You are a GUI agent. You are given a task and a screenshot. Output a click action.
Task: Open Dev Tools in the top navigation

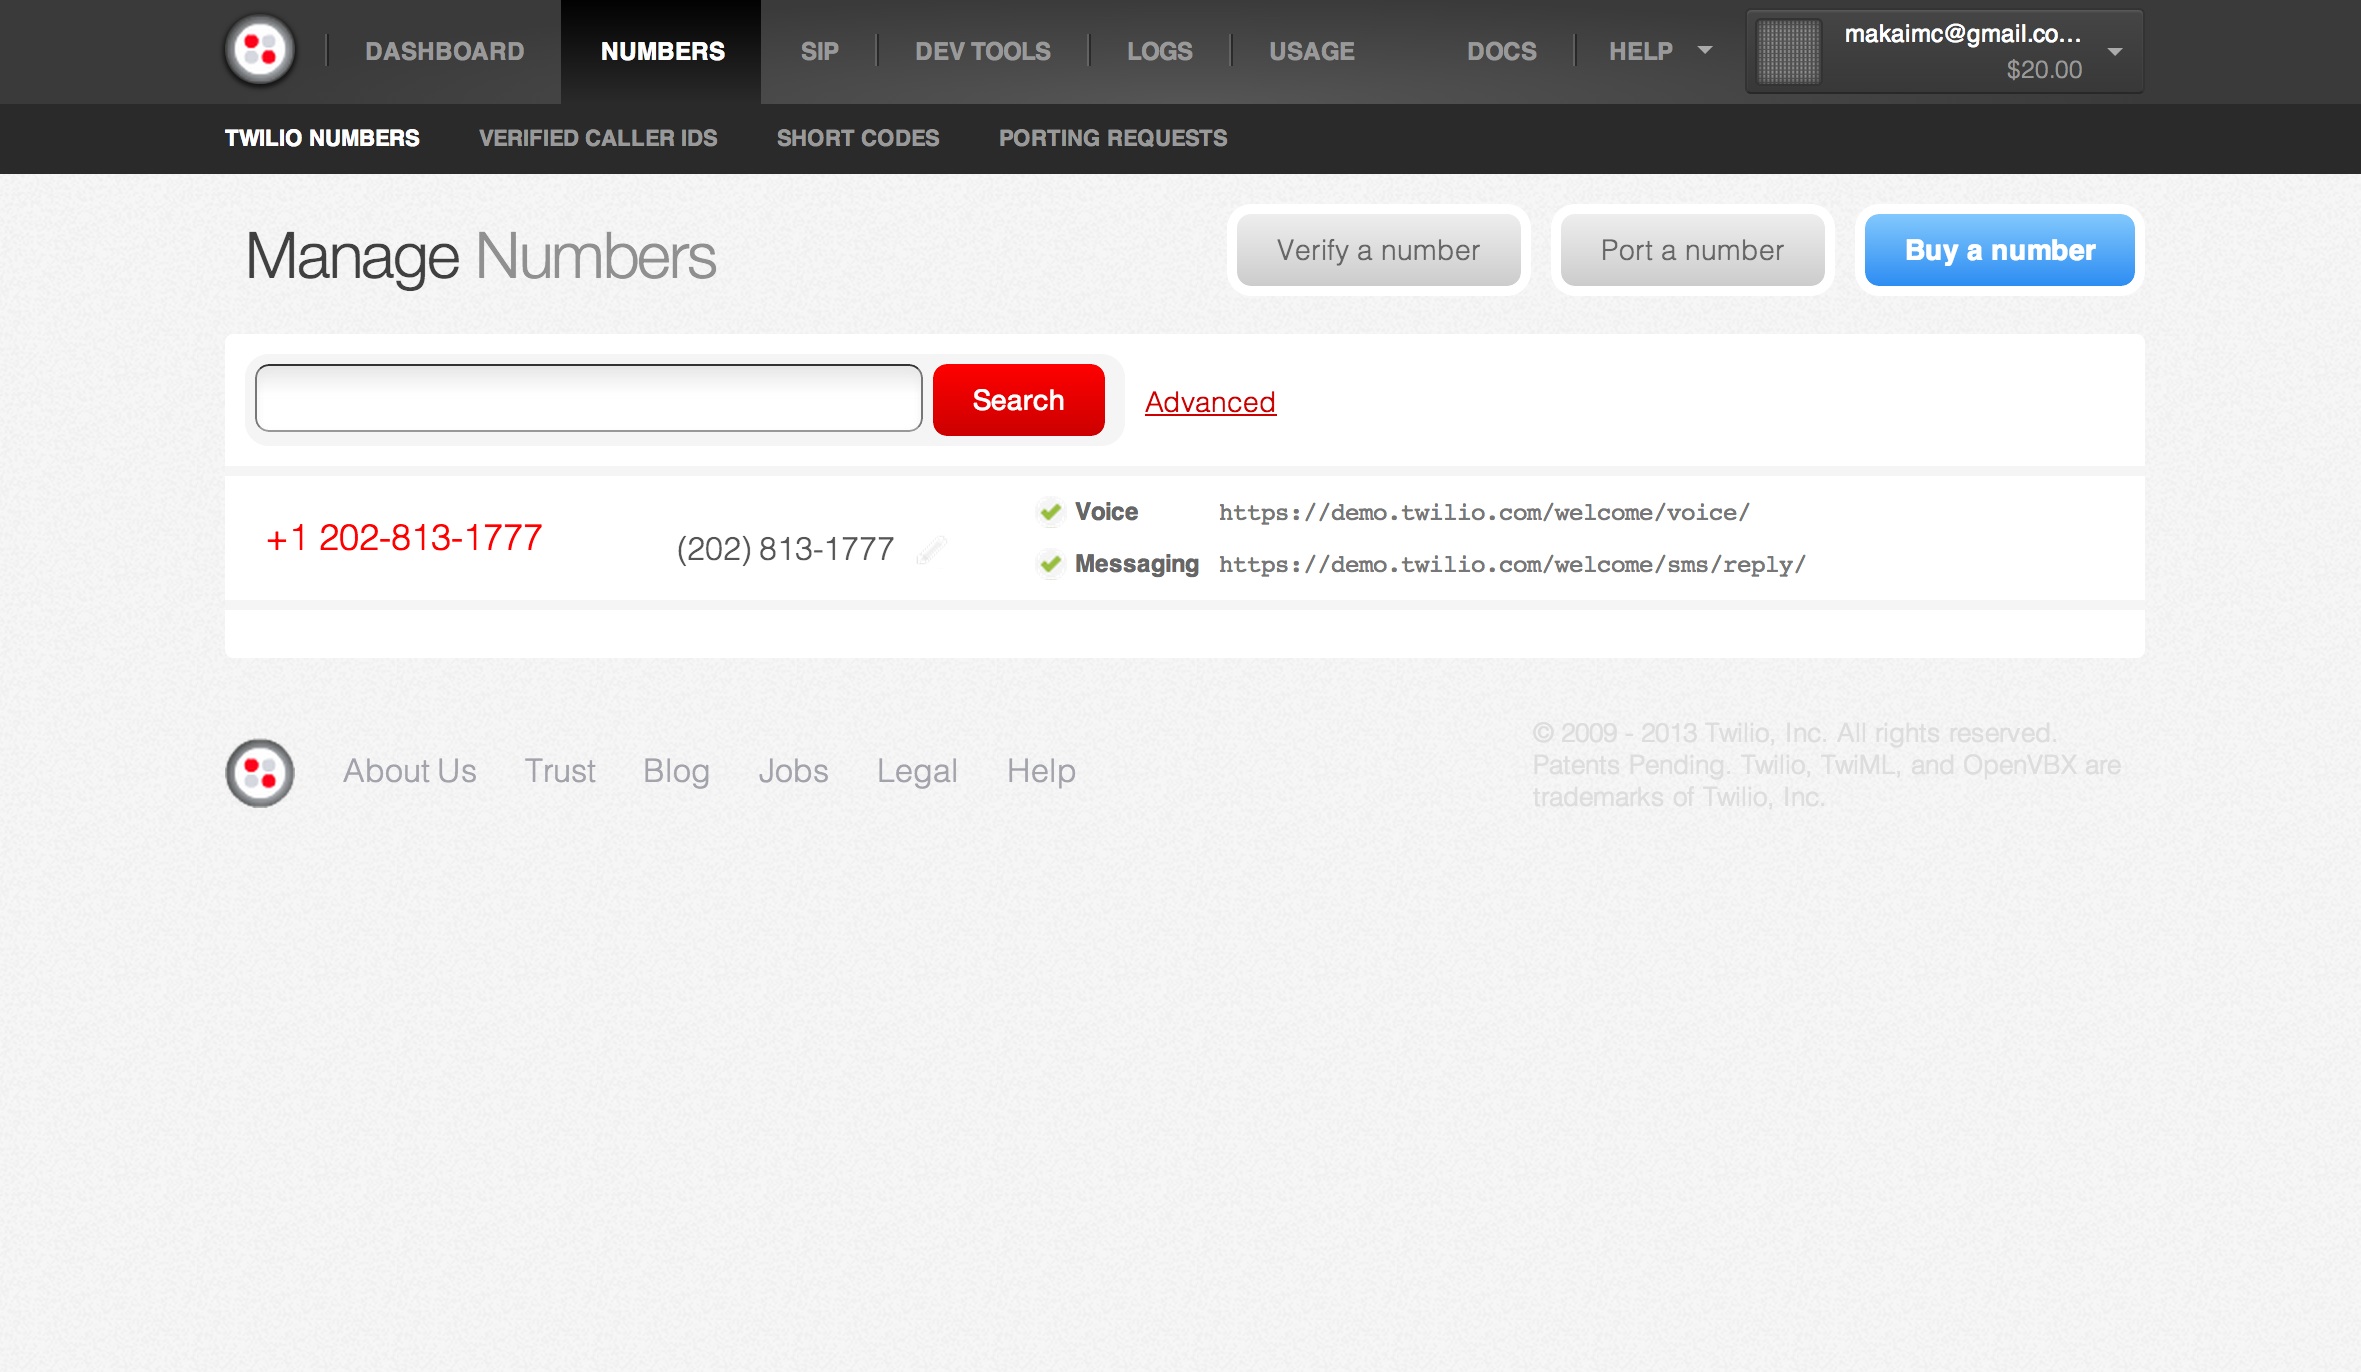pos(983,51)
